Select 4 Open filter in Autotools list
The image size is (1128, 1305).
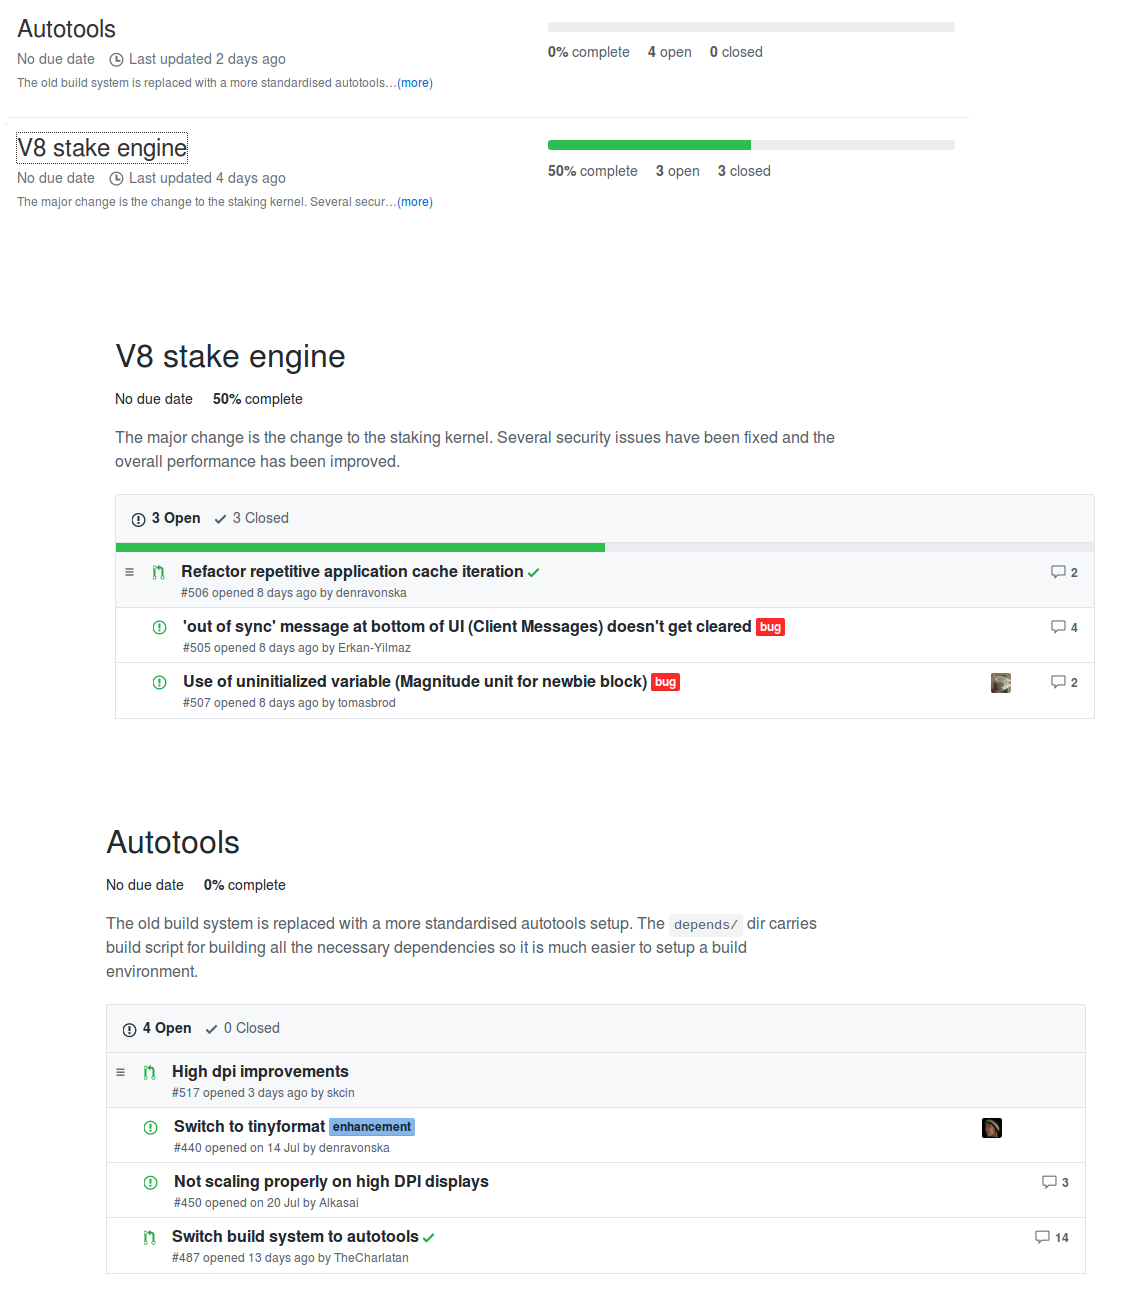pyautogui.click(x=157, y=1028)
